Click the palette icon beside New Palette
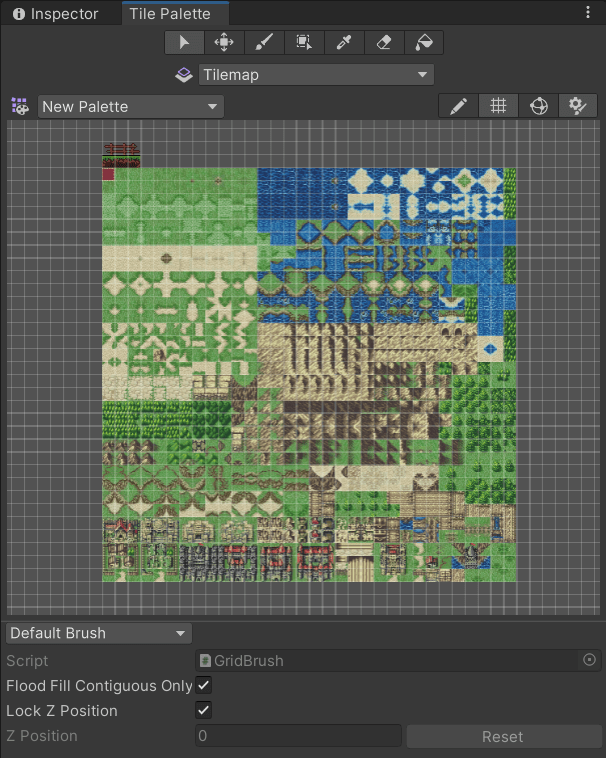The height and width of the screenshot is (758, 606). click(x=20, y=106)
